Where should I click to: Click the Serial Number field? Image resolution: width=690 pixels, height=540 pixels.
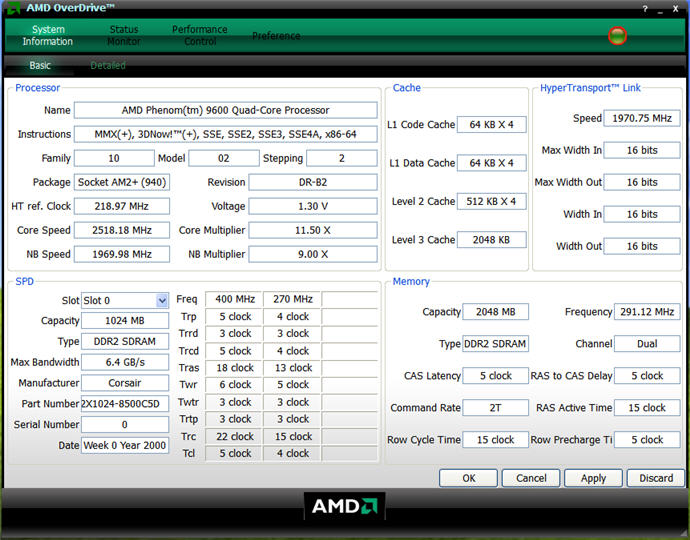pos(125,424)
